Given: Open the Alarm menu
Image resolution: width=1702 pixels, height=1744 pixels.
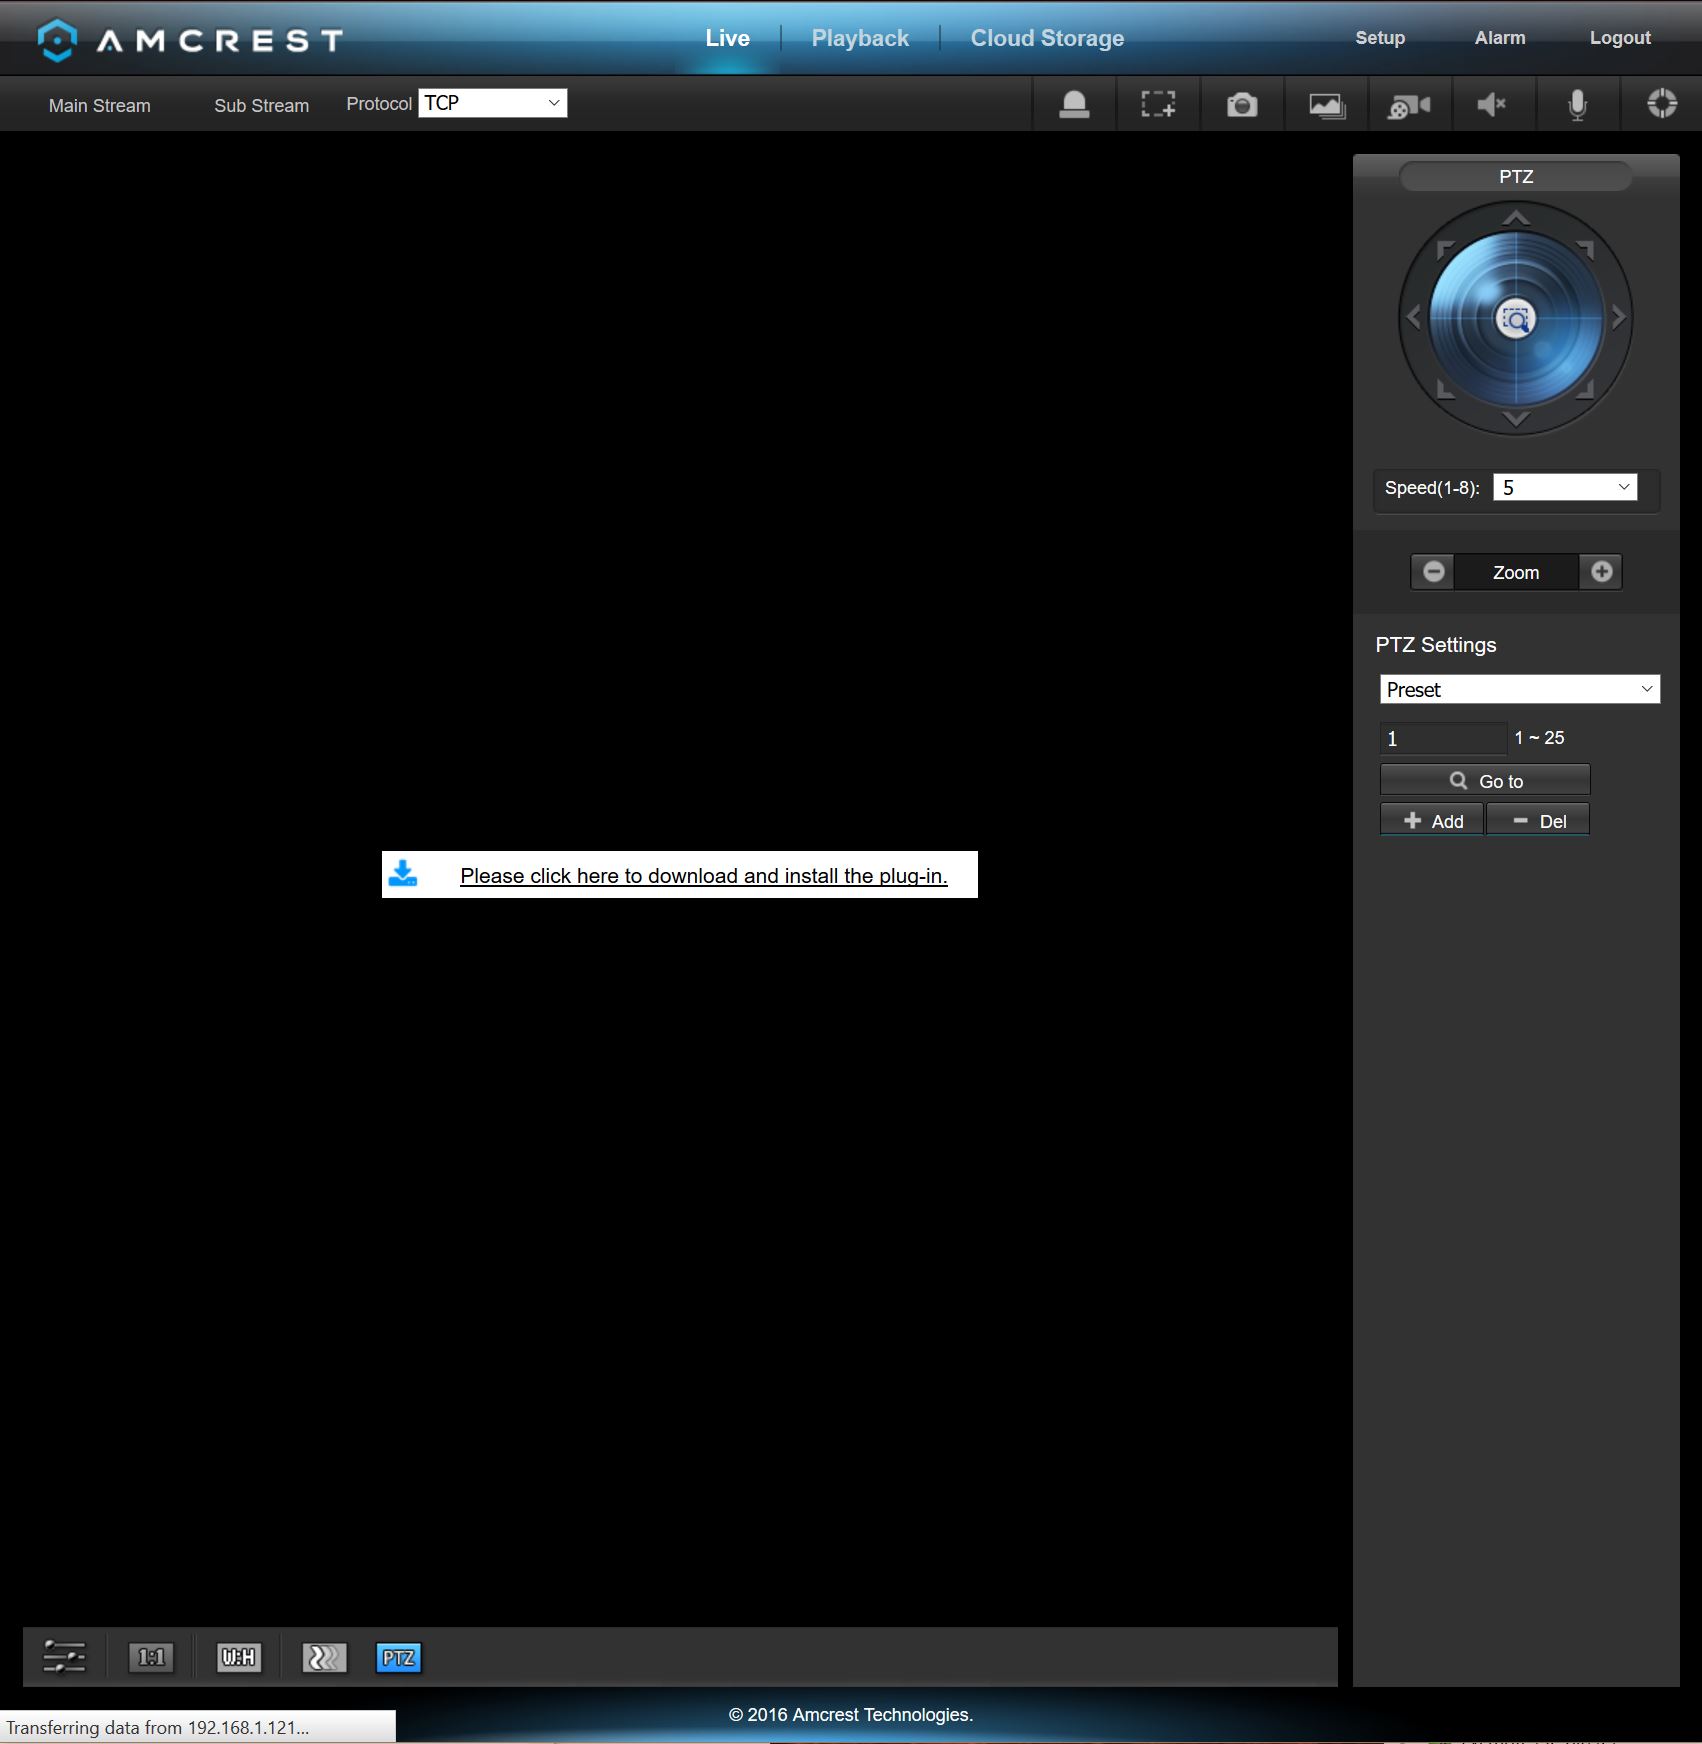Looking at the screenshot, I should (1500, 38).
